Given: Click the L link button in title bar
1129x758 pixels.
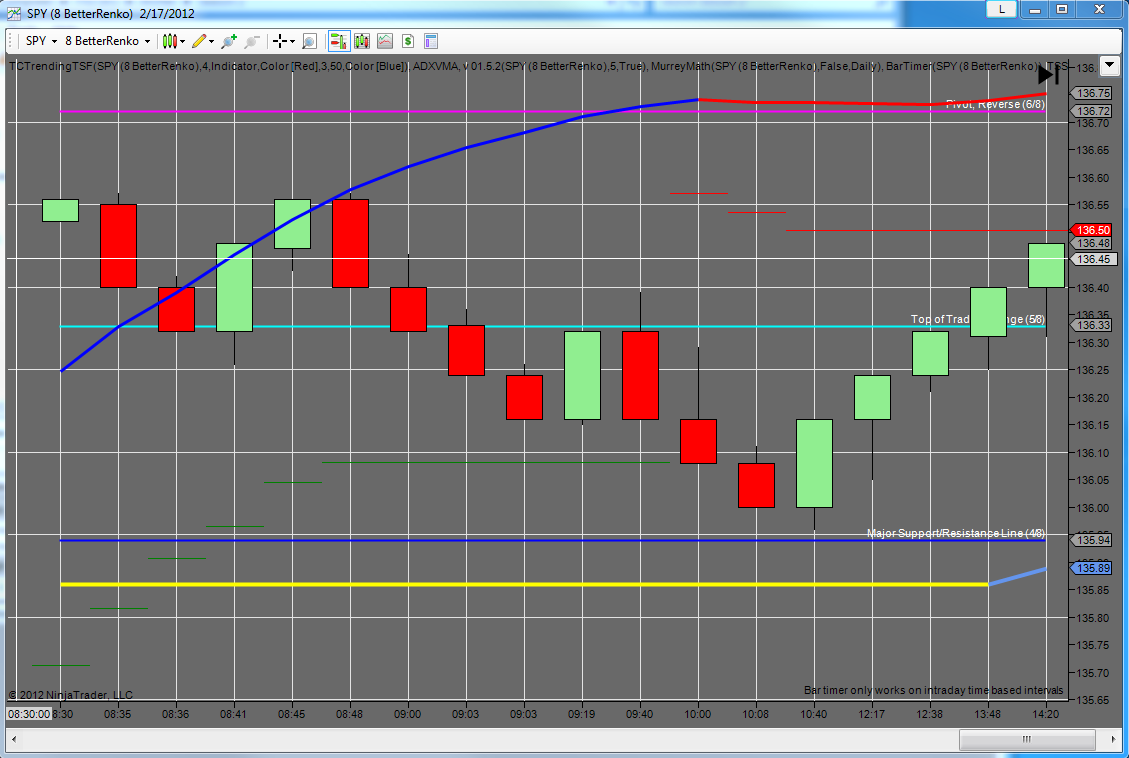Looking at the screenshot, I should pos(1002,9).
